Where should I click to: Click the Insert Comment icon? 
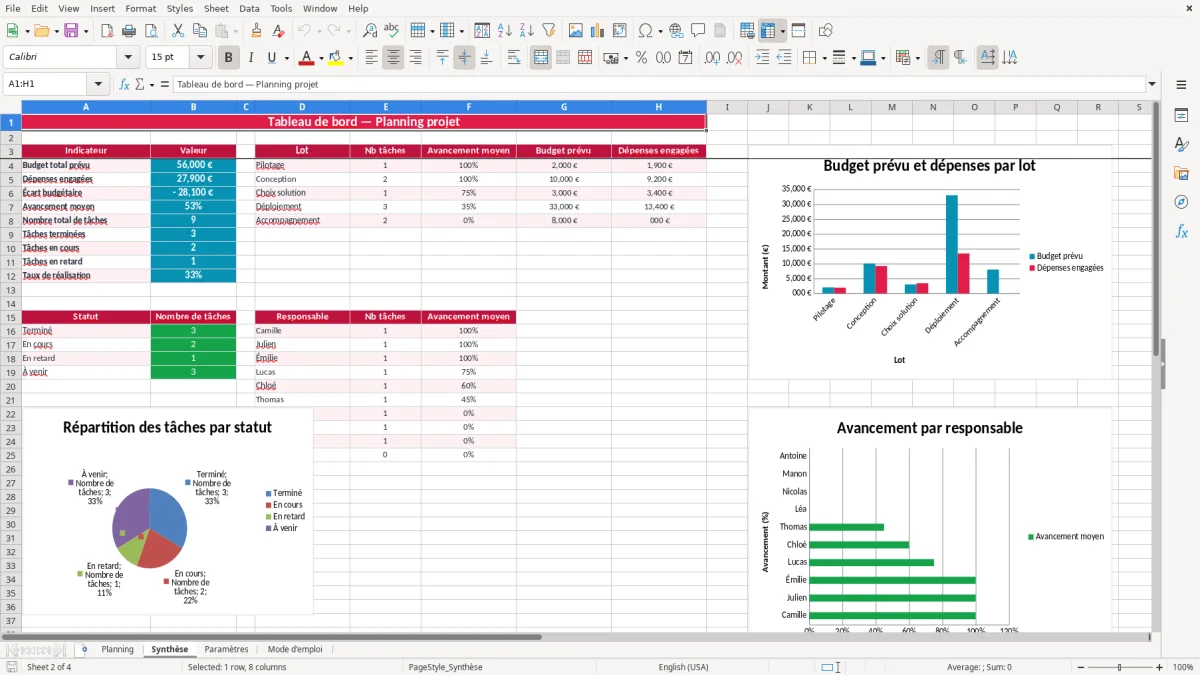coord(698,31)
